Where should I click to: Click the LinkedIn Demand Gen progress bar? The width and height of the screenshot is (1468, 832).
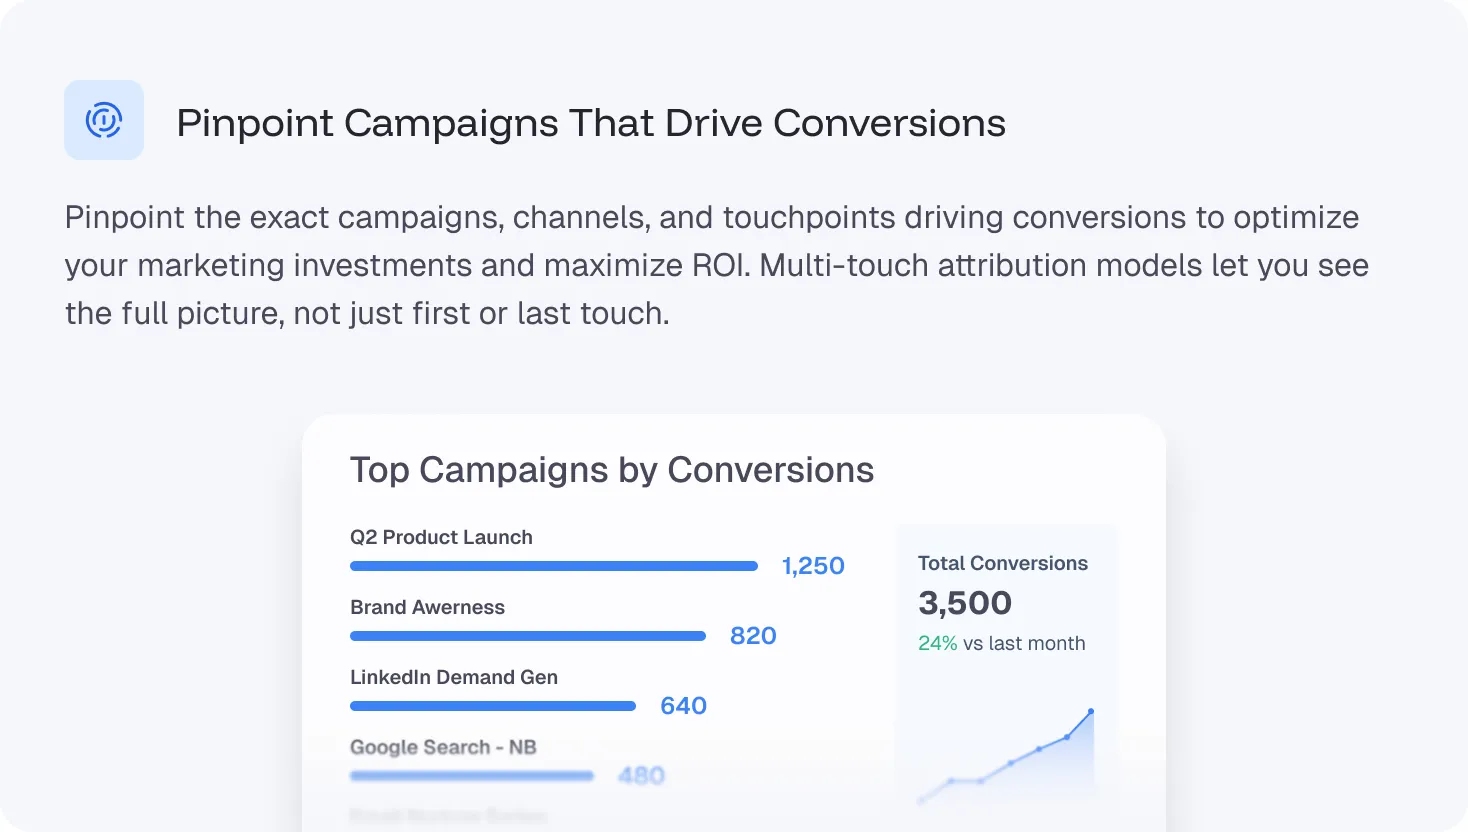493,706
